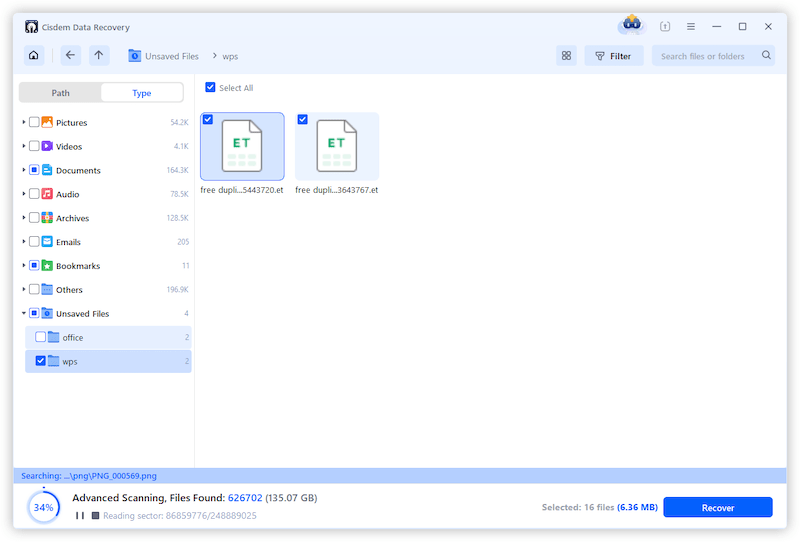Go up one folder level
Screen dimensions: 800x542
[99, 55]
